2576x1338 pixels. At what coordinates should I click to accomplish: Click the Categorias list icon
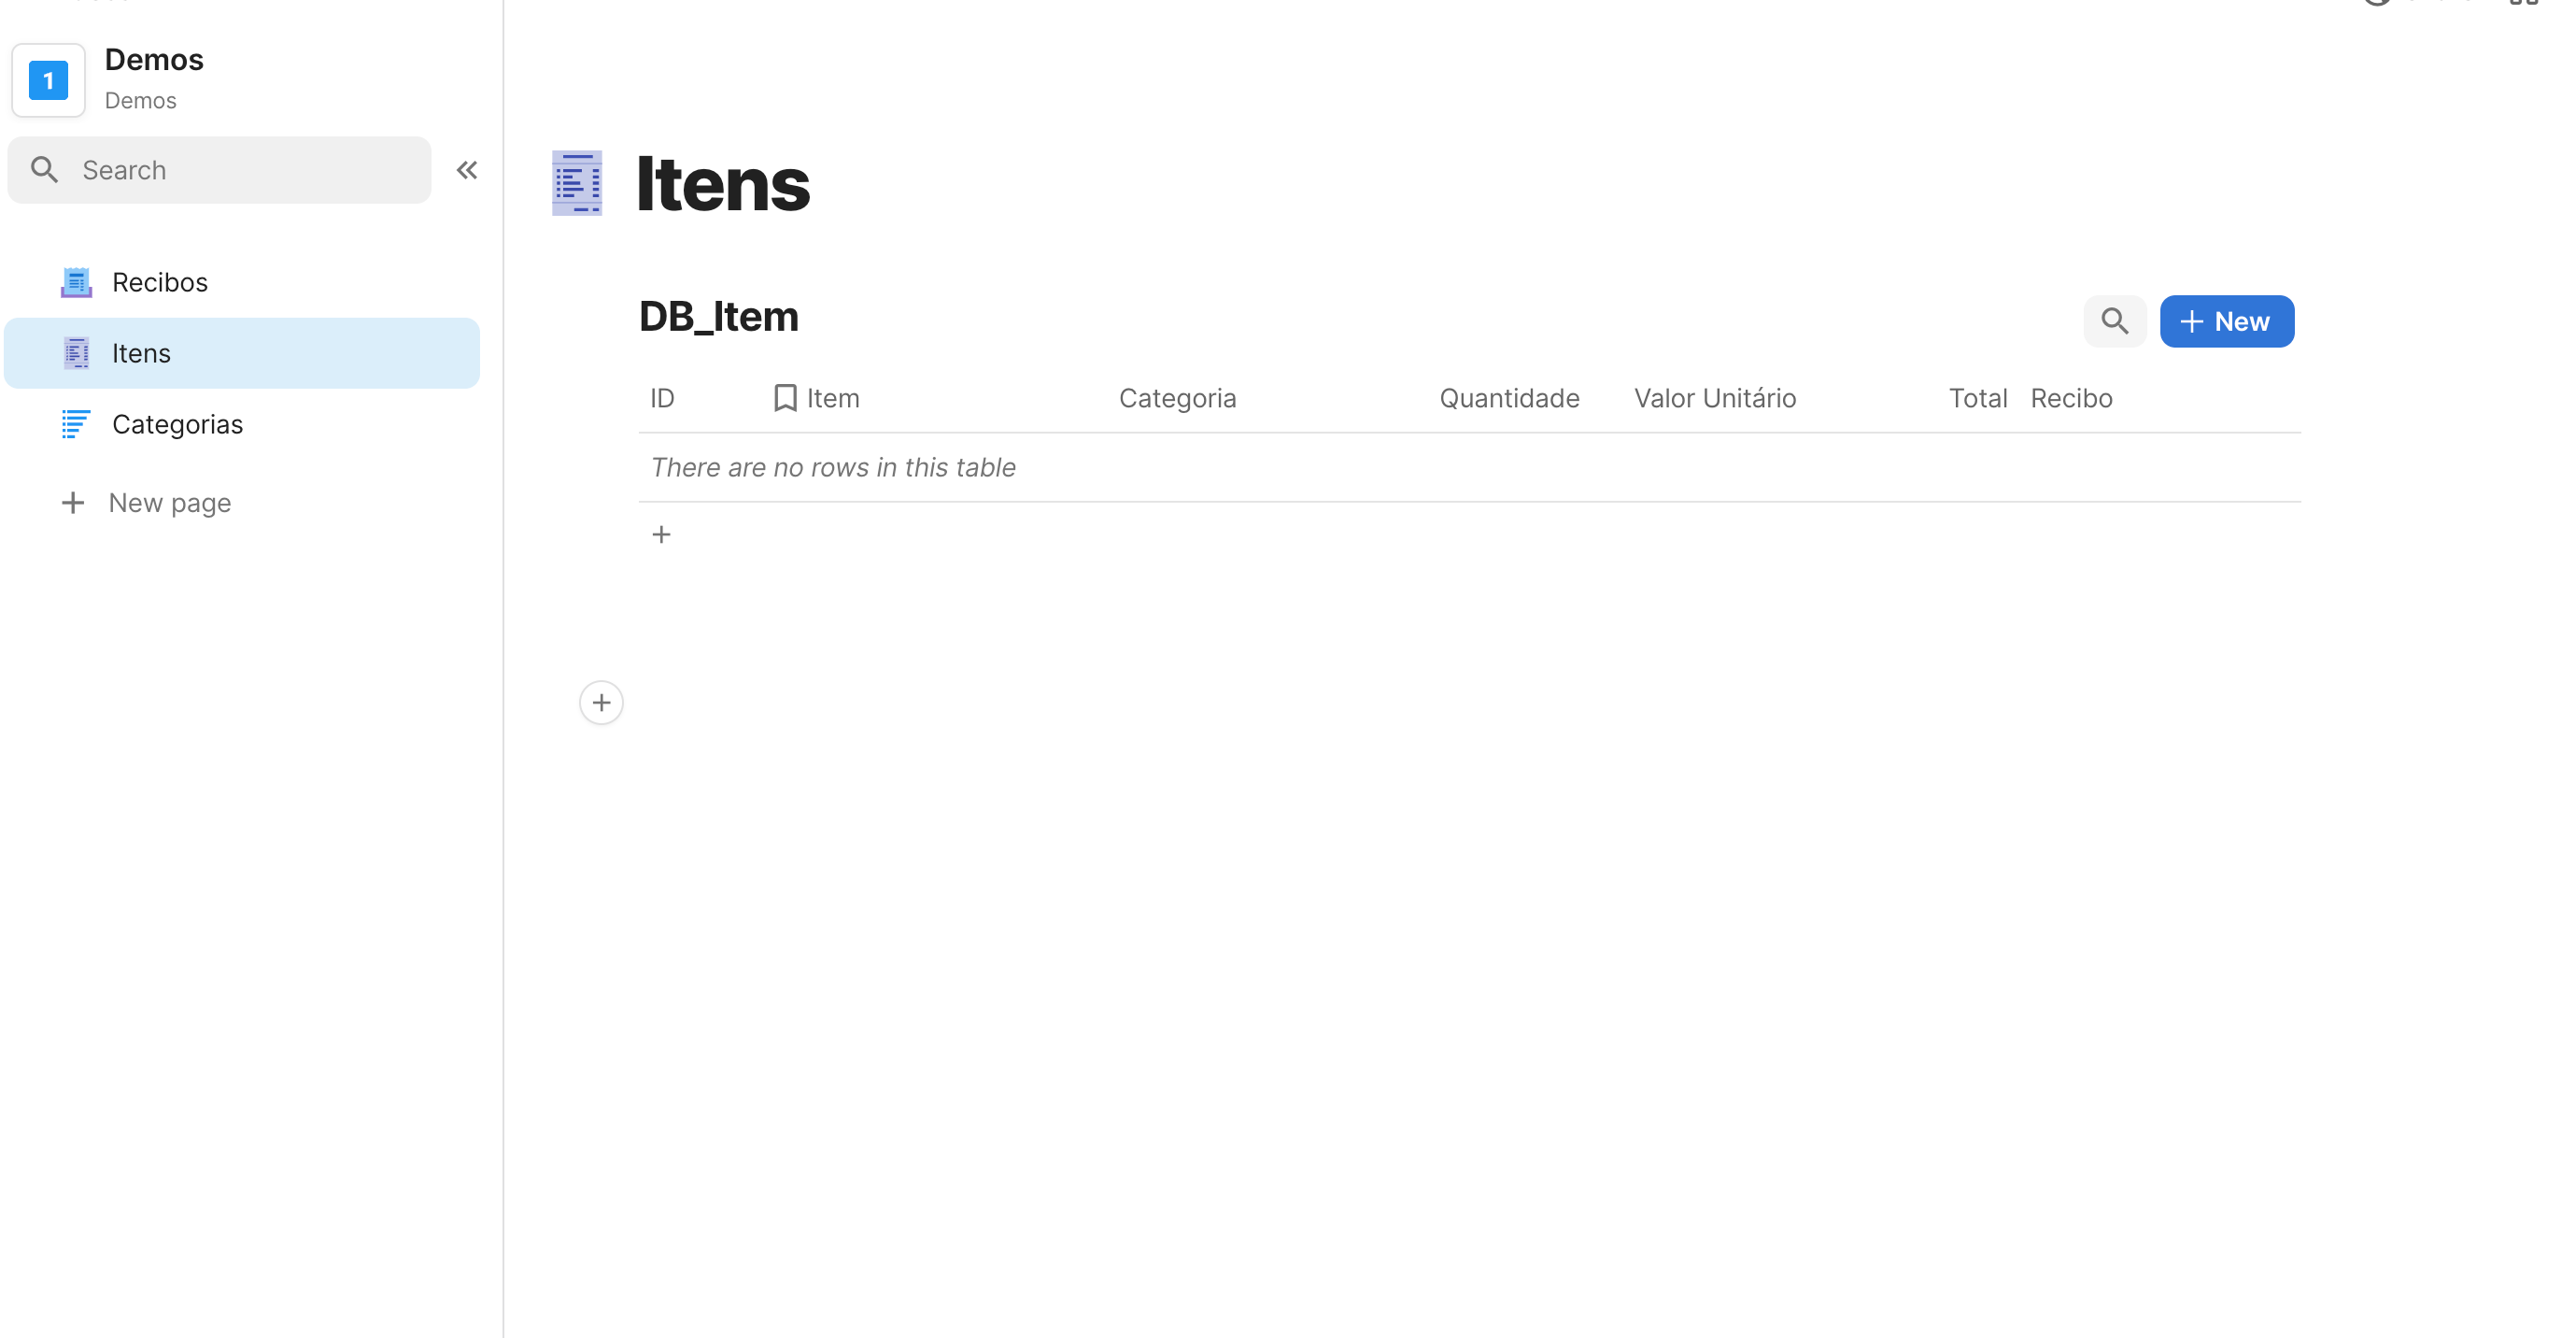[x=76, y=424]
